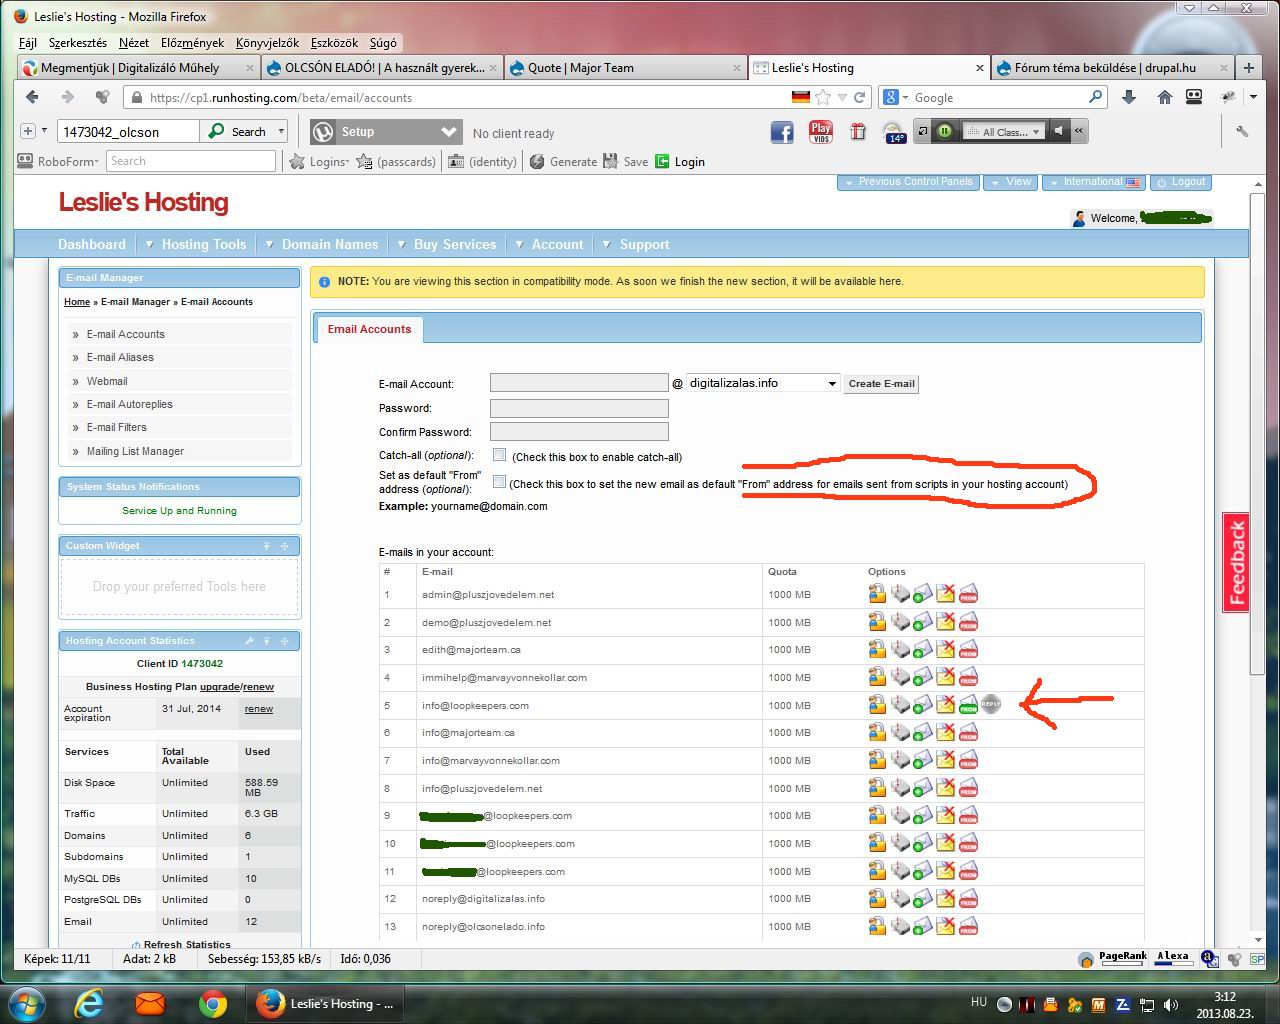Focus the Confirm Password field
1280x1024 pixels.
(579, 431)
